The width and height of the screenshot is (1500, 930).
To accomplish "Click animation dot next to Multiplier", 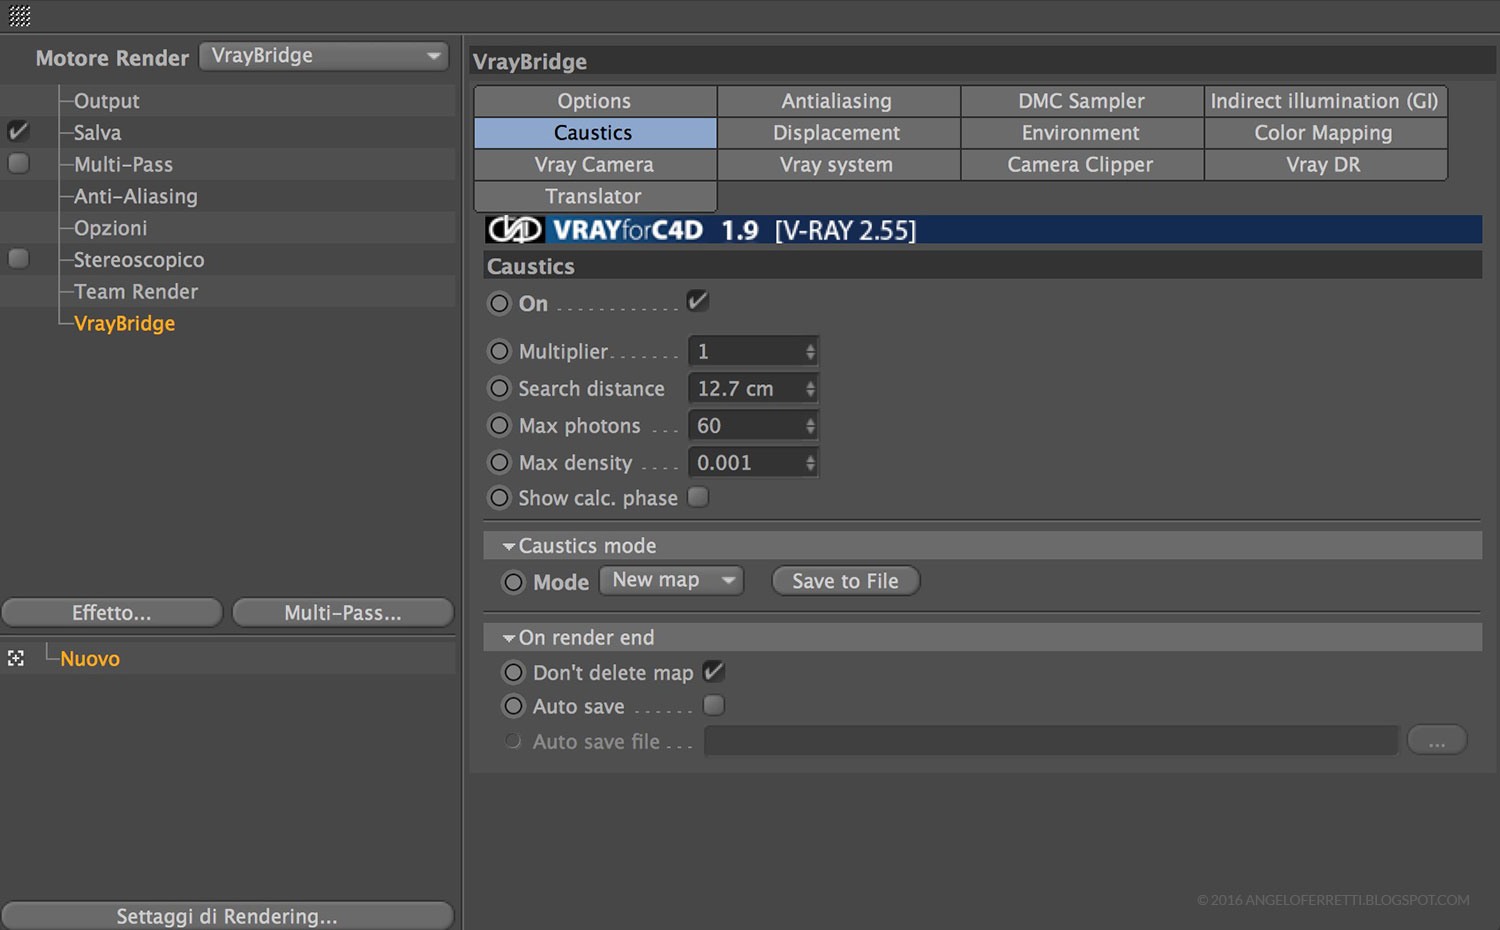I will point(499,351).
